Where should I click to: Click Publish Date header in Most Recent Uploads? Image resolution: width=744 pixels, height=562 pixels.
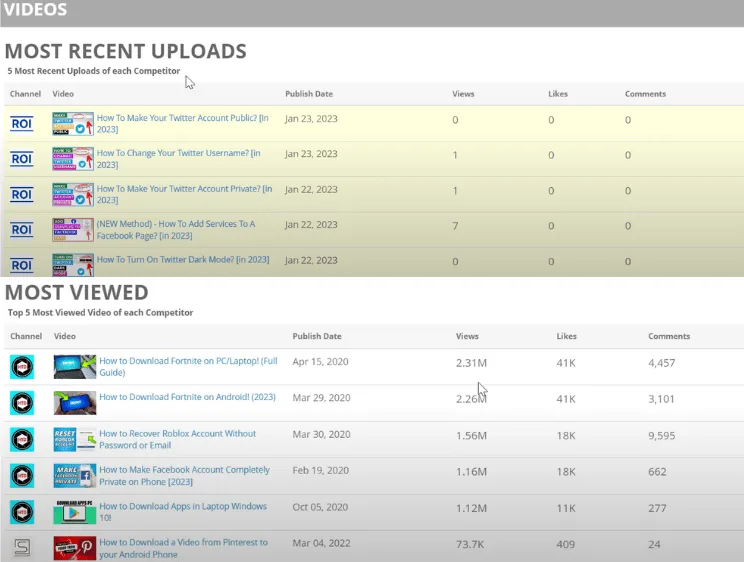(x=309, y=94)
